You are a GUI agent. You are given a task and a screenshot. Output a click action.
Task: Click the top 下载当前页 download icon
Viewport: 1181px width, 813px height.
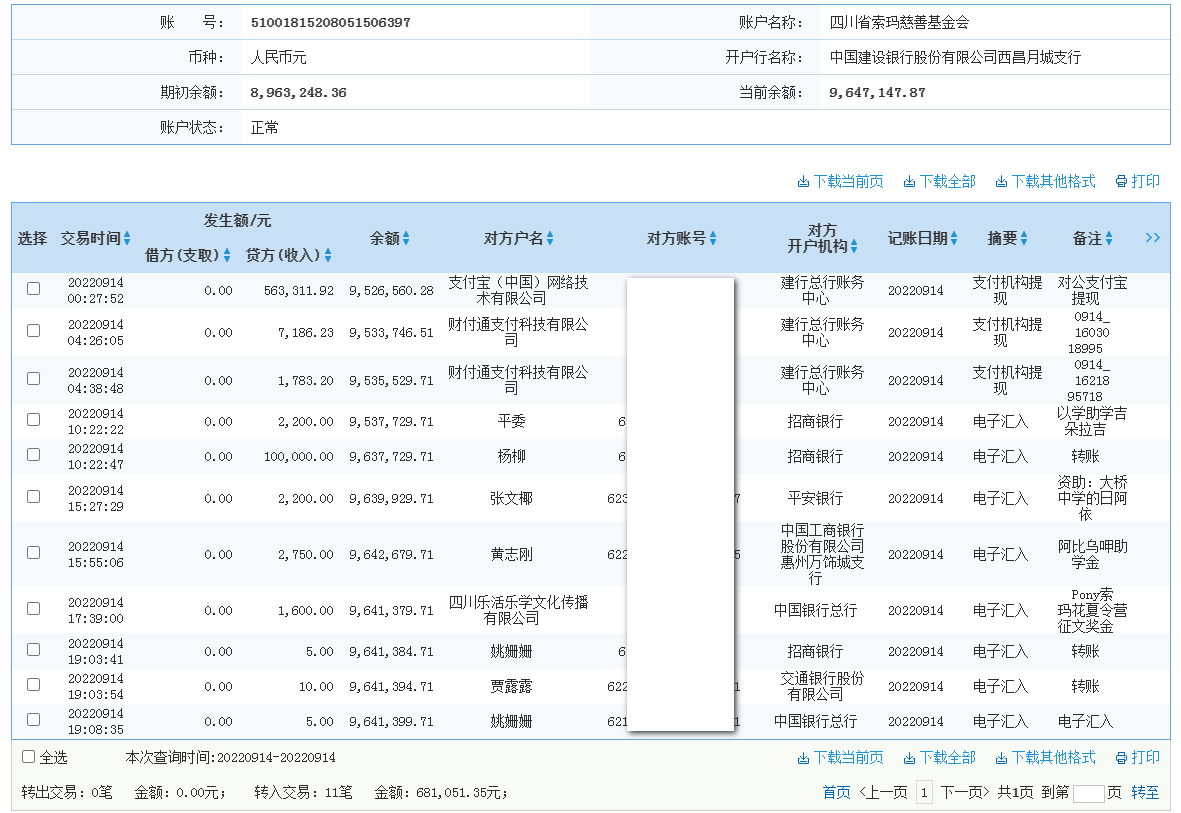click(803, 182)
